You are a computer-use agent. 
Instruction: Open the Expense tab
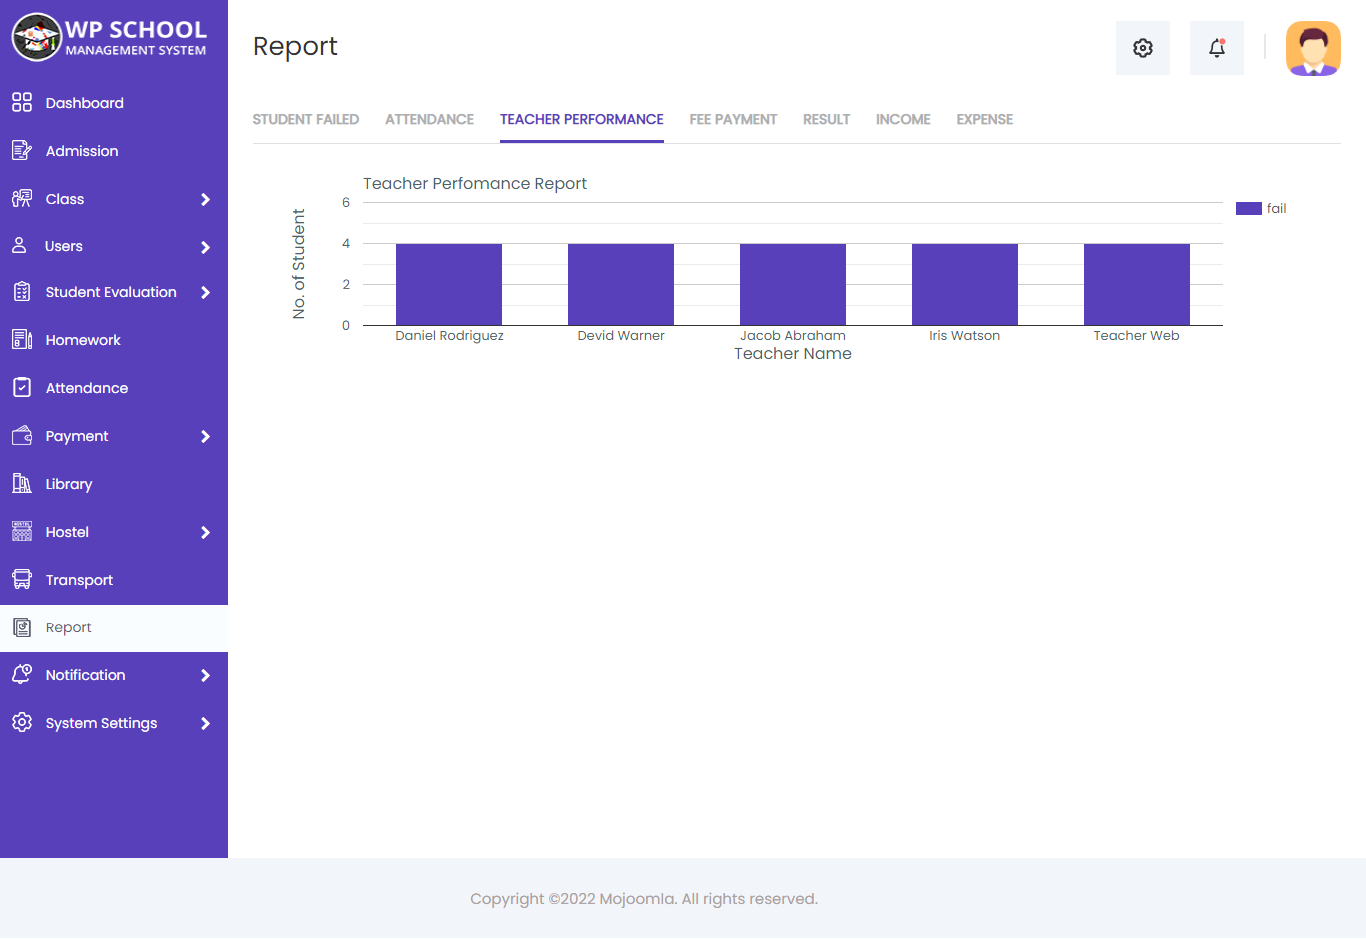point(985,119)
